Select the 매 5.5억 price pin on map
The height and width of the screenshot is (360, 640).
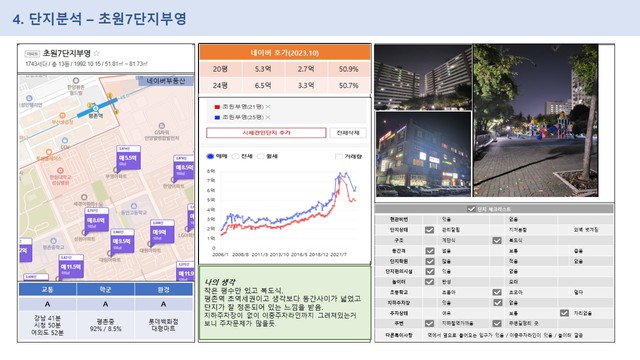[x=128, y=158]
